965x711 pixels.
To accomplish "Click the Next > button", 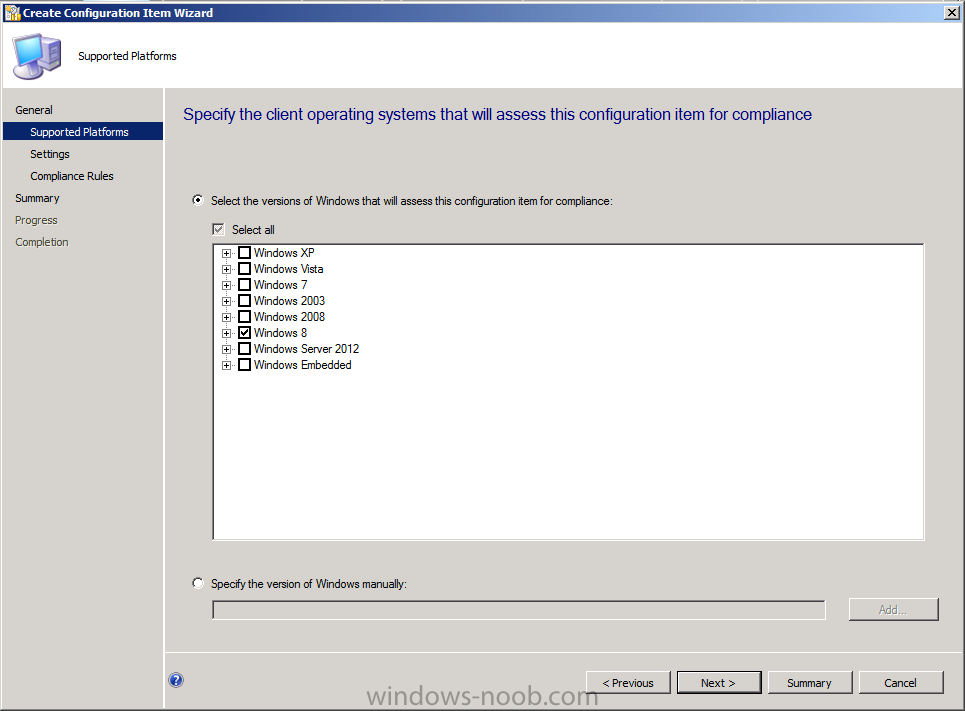I will click(x=718, y=683).
